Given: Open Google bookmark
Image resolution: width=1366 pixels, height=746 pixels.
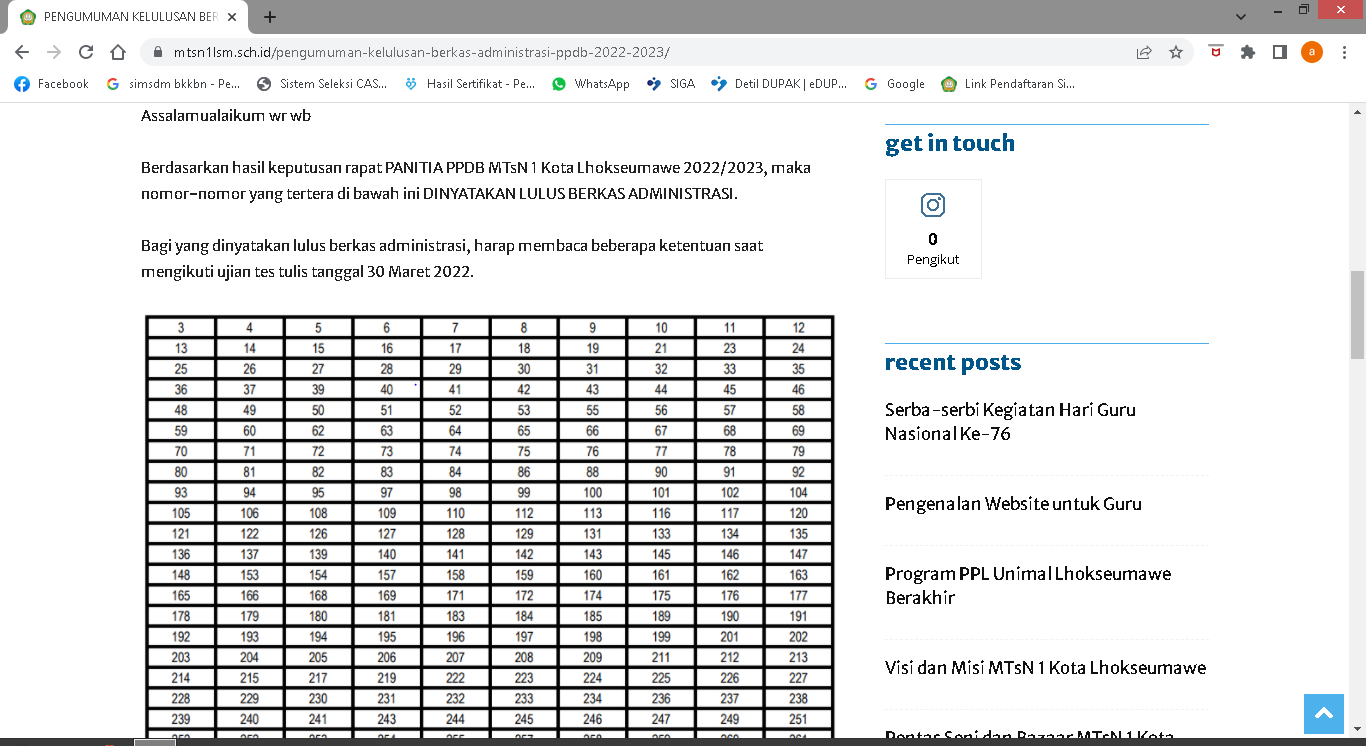Looking at the screenshot, I should point(895,84).
